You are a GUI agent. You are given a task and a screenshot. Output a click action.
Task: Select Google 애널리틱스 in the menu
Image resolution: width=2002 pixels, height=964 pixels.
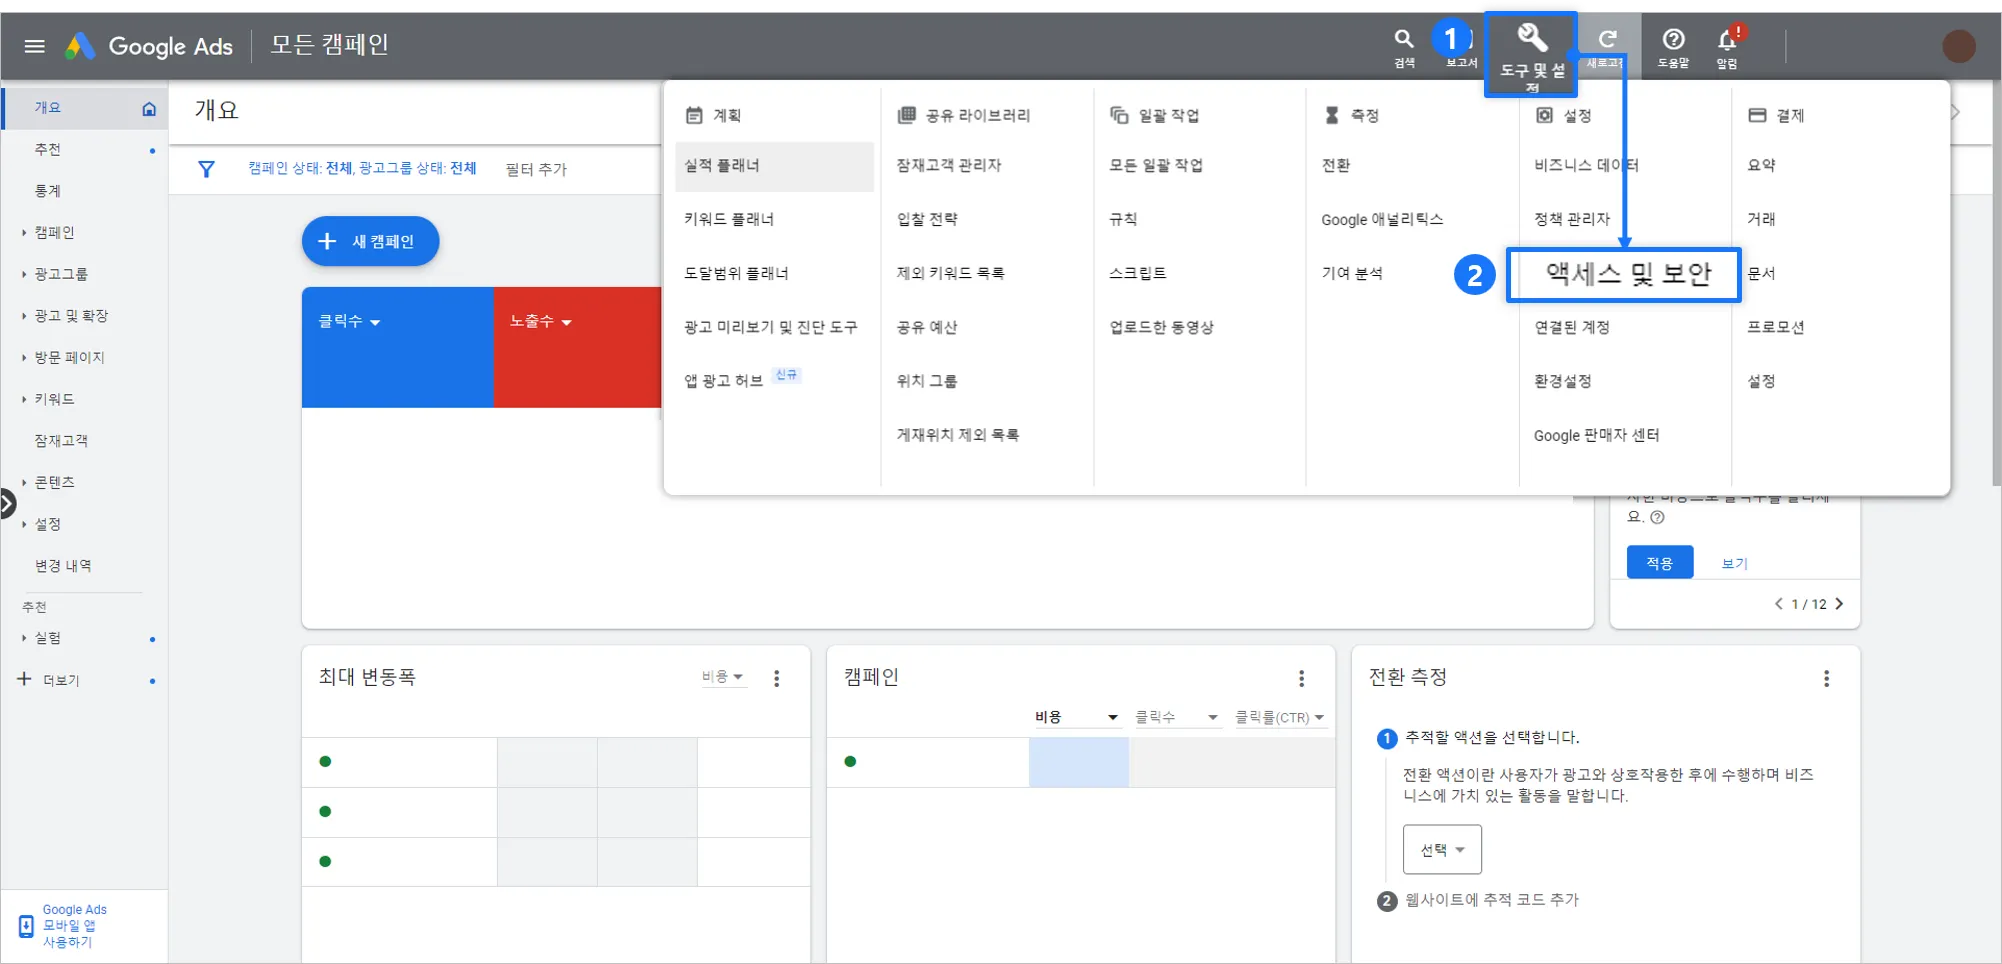pos(1382,219)
